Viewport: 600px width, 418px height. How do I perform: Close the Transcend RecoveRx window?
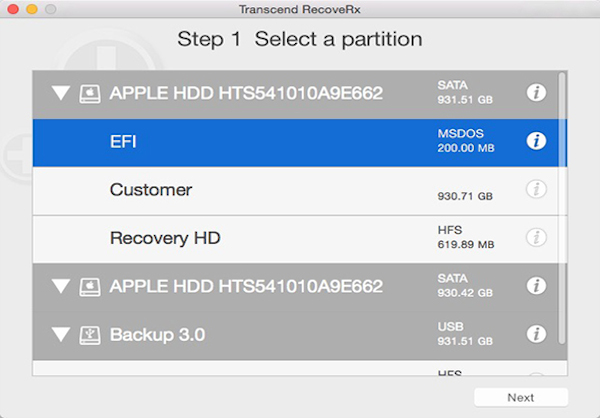point(11,9)
